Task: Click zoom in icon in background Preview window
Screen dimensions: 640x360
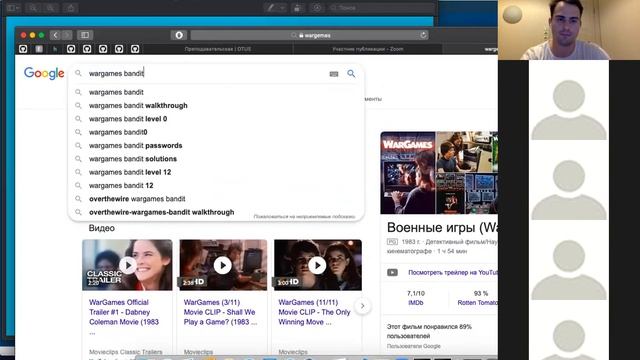Action: [x=51, y=7]
